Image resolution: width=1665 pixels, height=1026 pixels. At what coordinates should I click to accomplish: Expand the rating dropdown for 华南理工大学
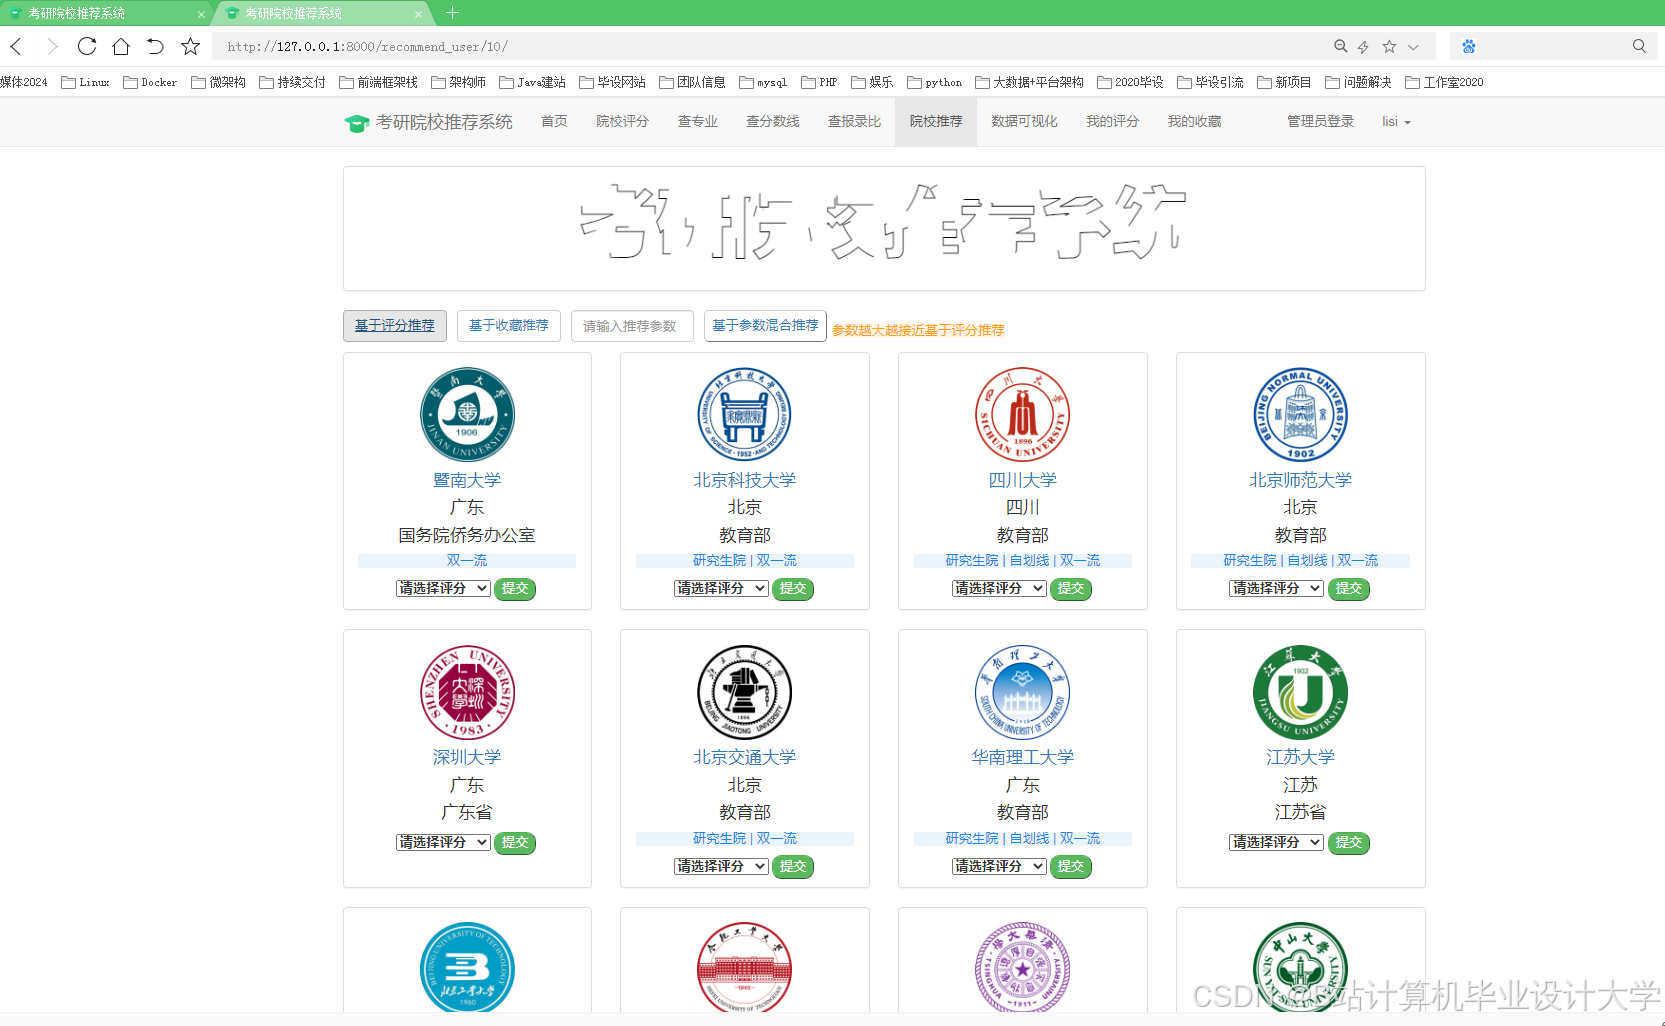point(999,866)
